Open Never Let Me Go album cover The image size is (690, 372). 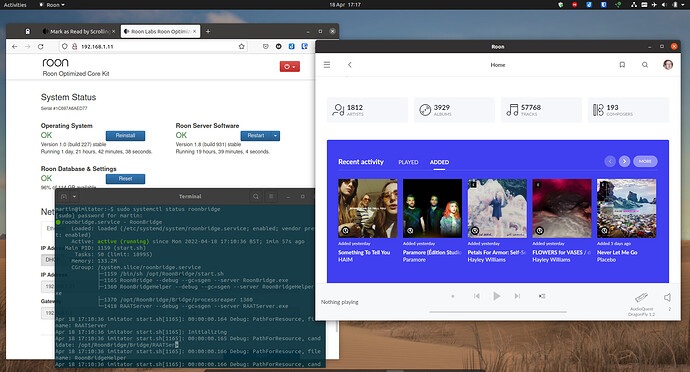pyautogui.click(x=626, y=208)
